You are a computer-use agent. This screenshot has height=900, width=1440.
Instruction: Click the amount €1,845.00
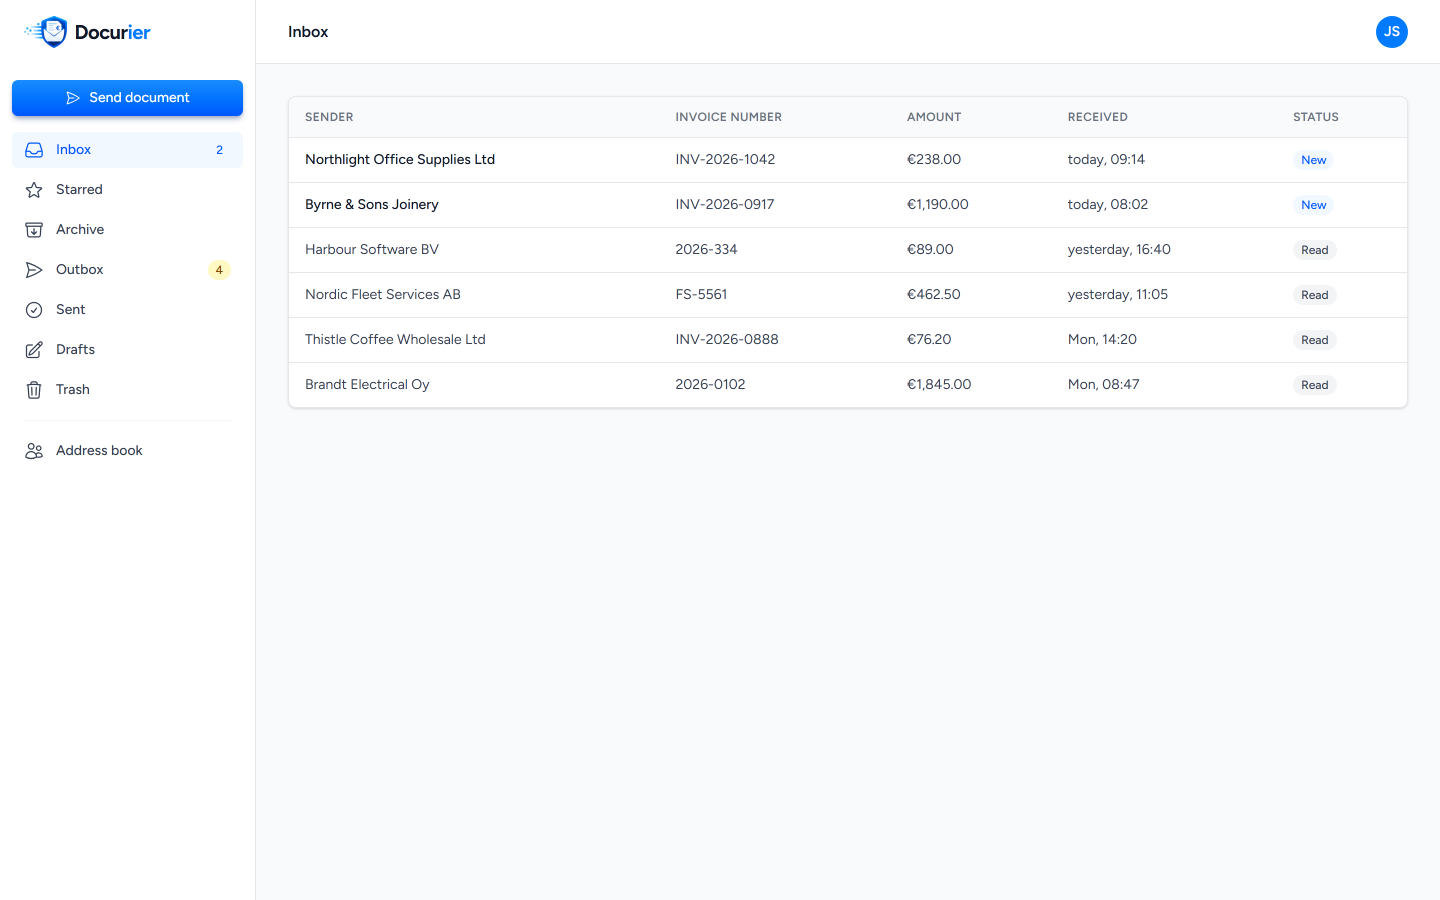939,385
